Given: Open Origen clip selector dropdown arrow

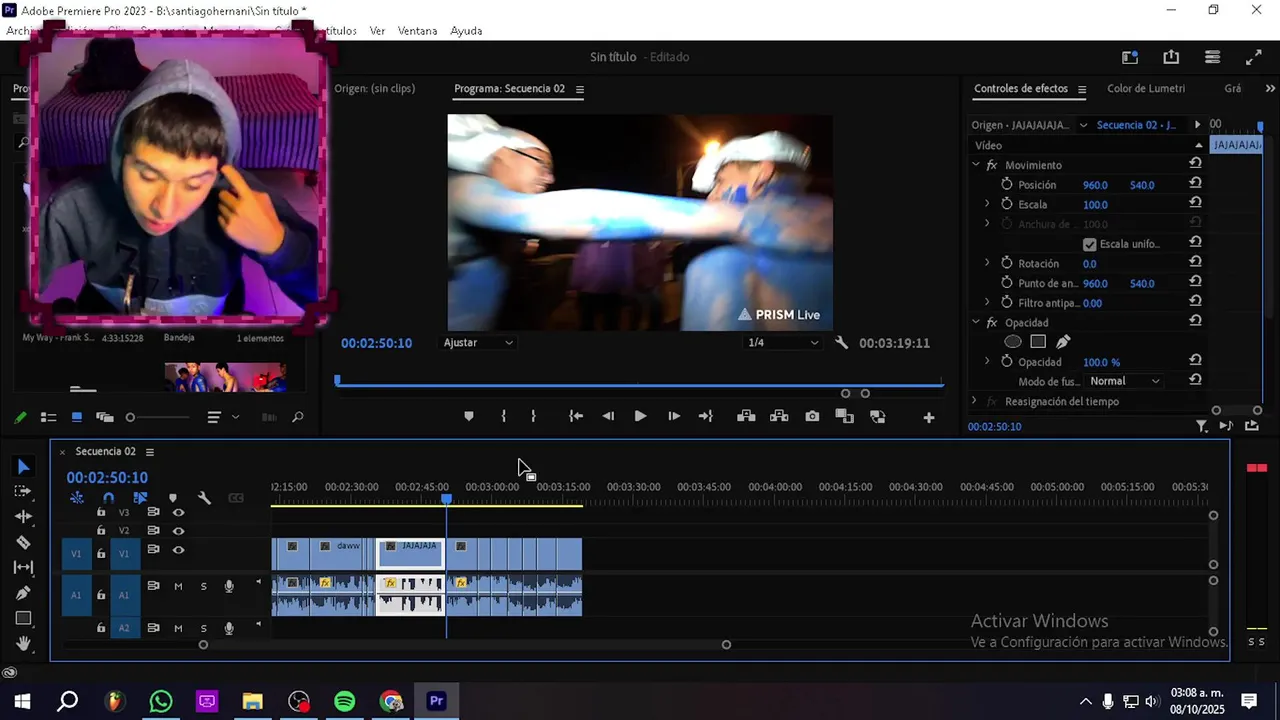Looking at the screenshot, I should [x=1083, y=125].
